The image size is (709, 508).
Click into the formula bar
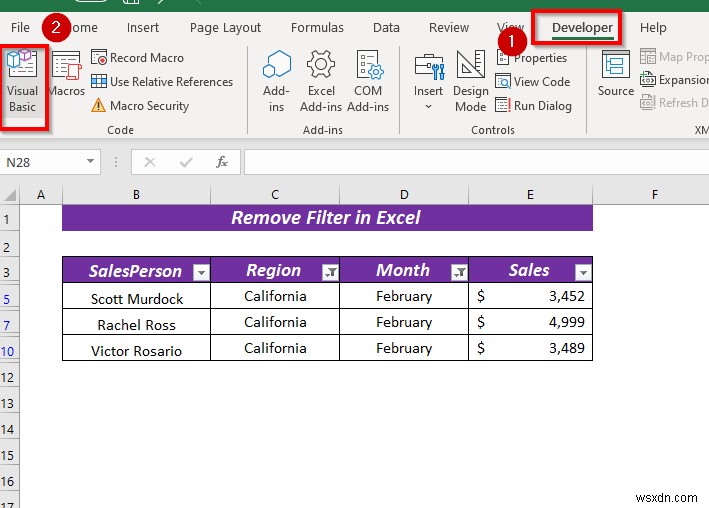pos(477,162)
